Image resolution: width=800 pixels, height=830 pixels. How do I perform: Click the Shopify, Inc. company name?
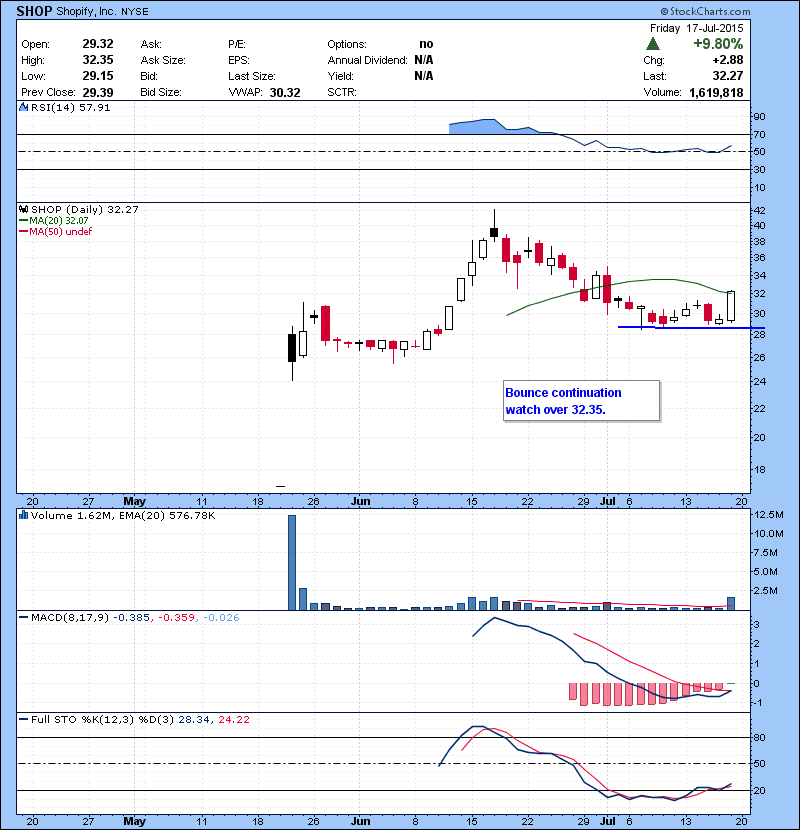point(86,12)
